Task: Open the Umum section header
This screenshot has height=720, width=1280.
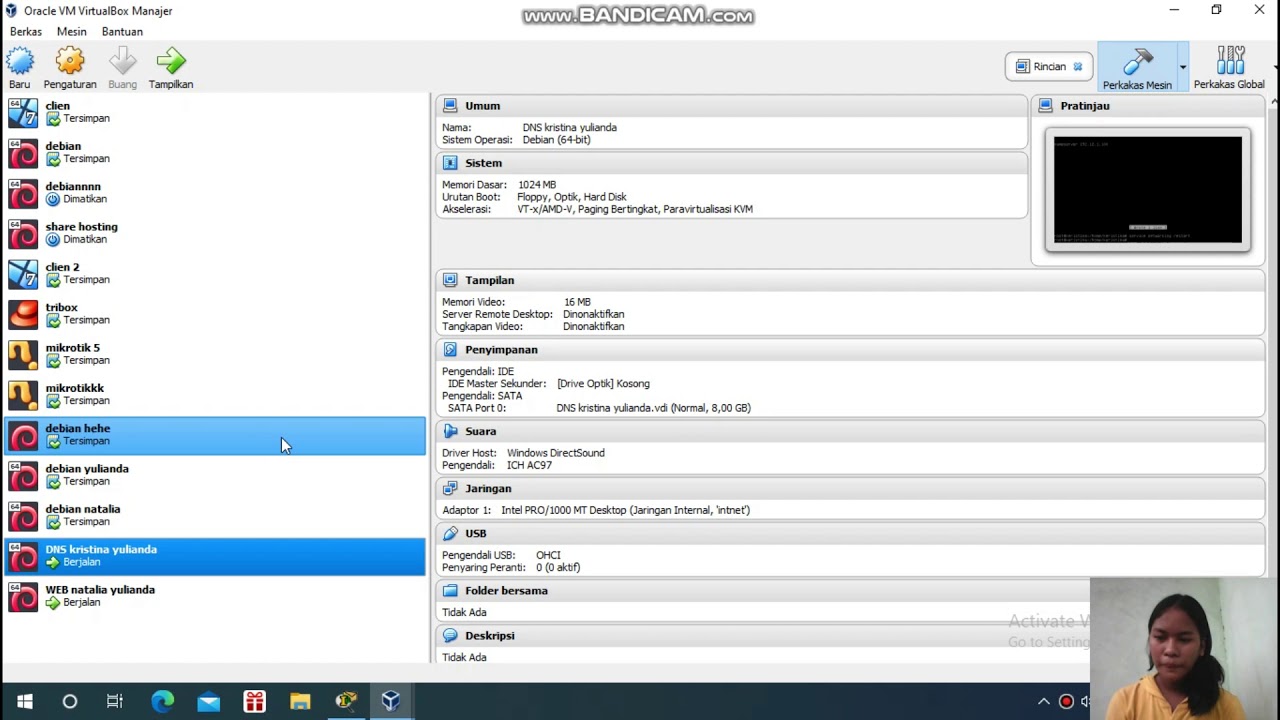Action: coord(732,106)
